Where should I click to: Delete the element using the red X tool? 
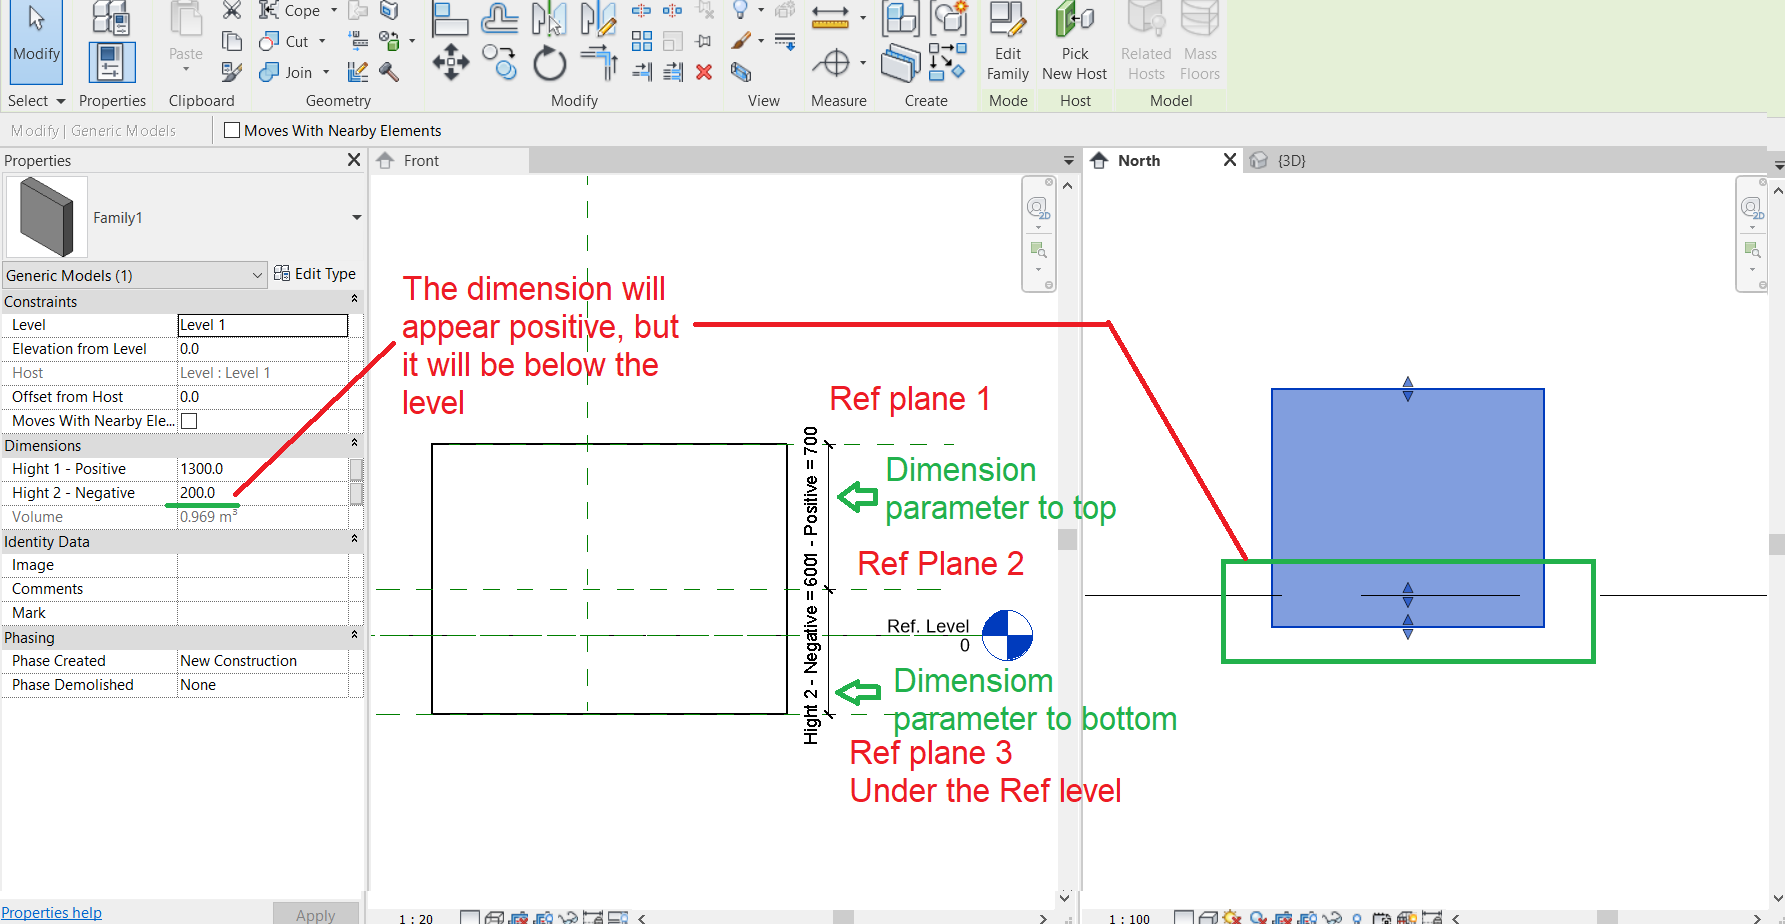[704, 72]
